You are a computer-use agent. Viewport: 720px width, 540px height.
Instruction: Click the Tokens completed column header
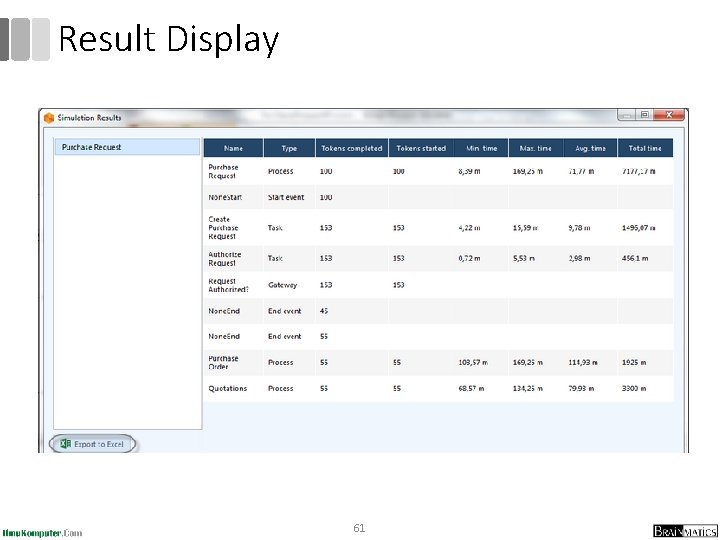coord(352,148)
